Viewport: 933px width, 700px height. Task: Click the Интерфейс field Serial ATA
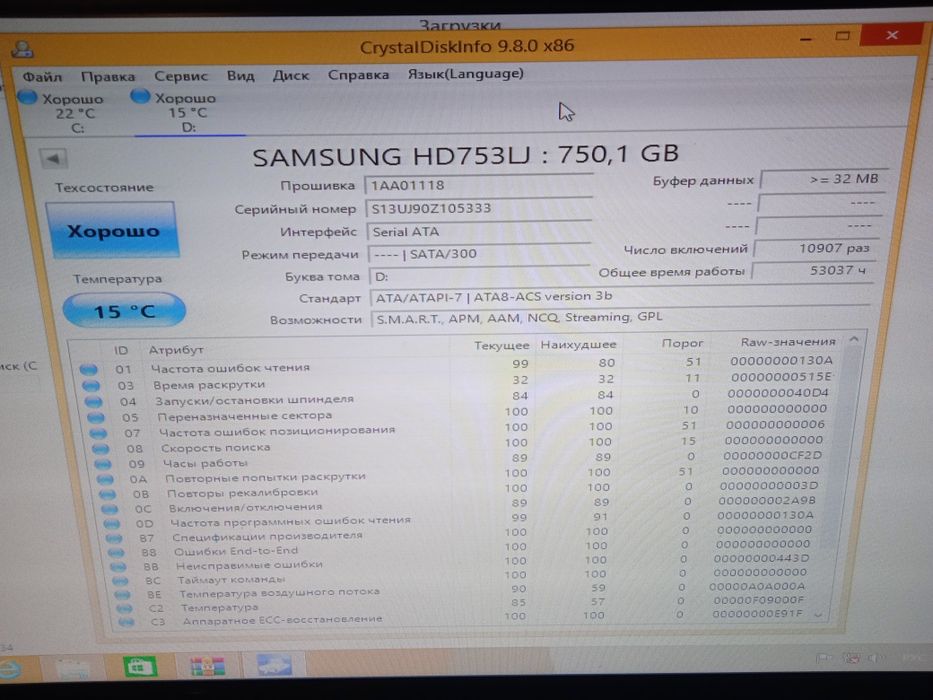[x=478, y=232]
